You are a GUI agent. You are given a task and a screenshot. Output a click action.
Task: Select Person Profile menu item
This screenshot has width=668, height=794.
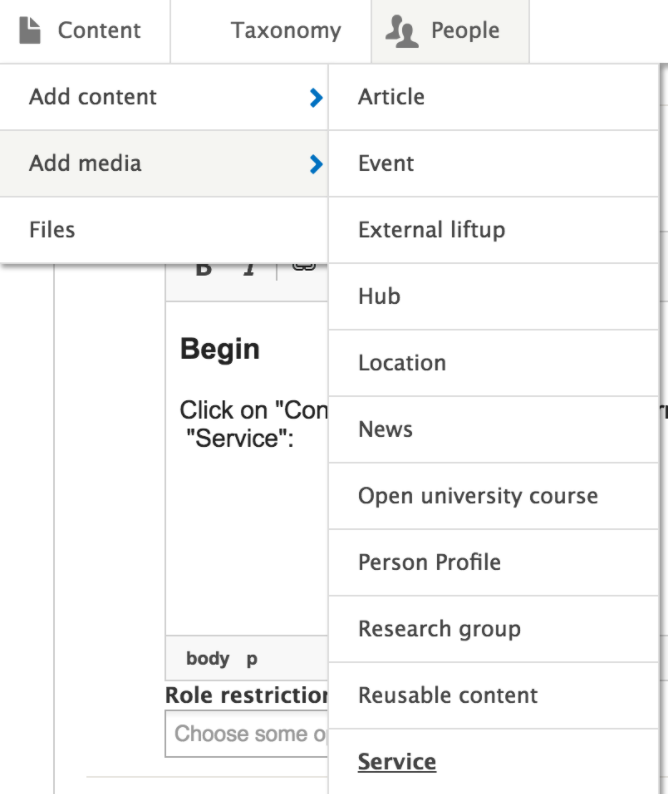[429, 562]
